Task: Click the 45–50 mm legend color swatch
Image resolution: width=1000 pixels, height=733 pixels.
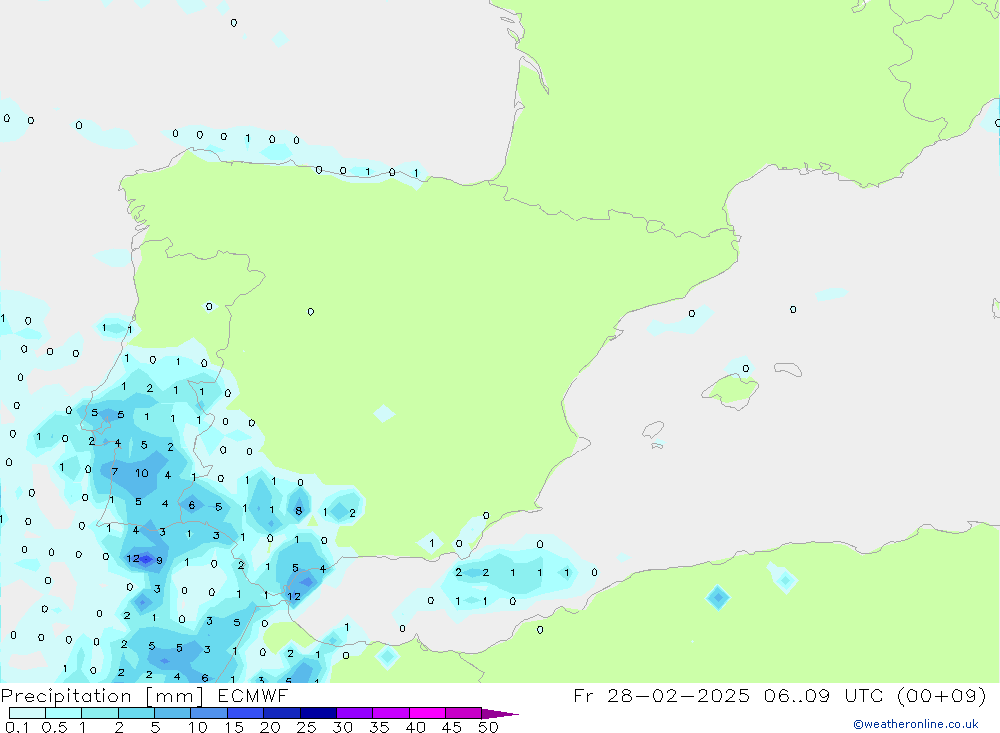Action: (463, 713)
